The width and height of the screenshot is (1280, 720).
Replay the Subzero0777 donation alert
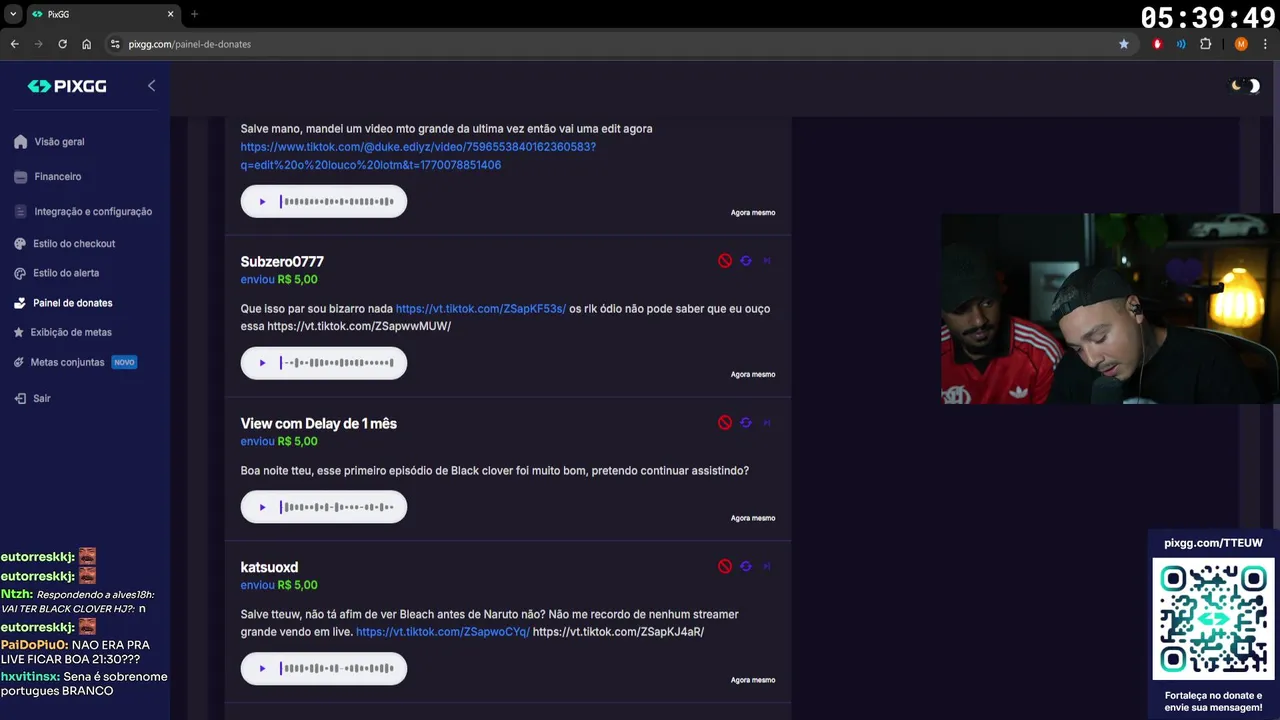click(746, 261)
